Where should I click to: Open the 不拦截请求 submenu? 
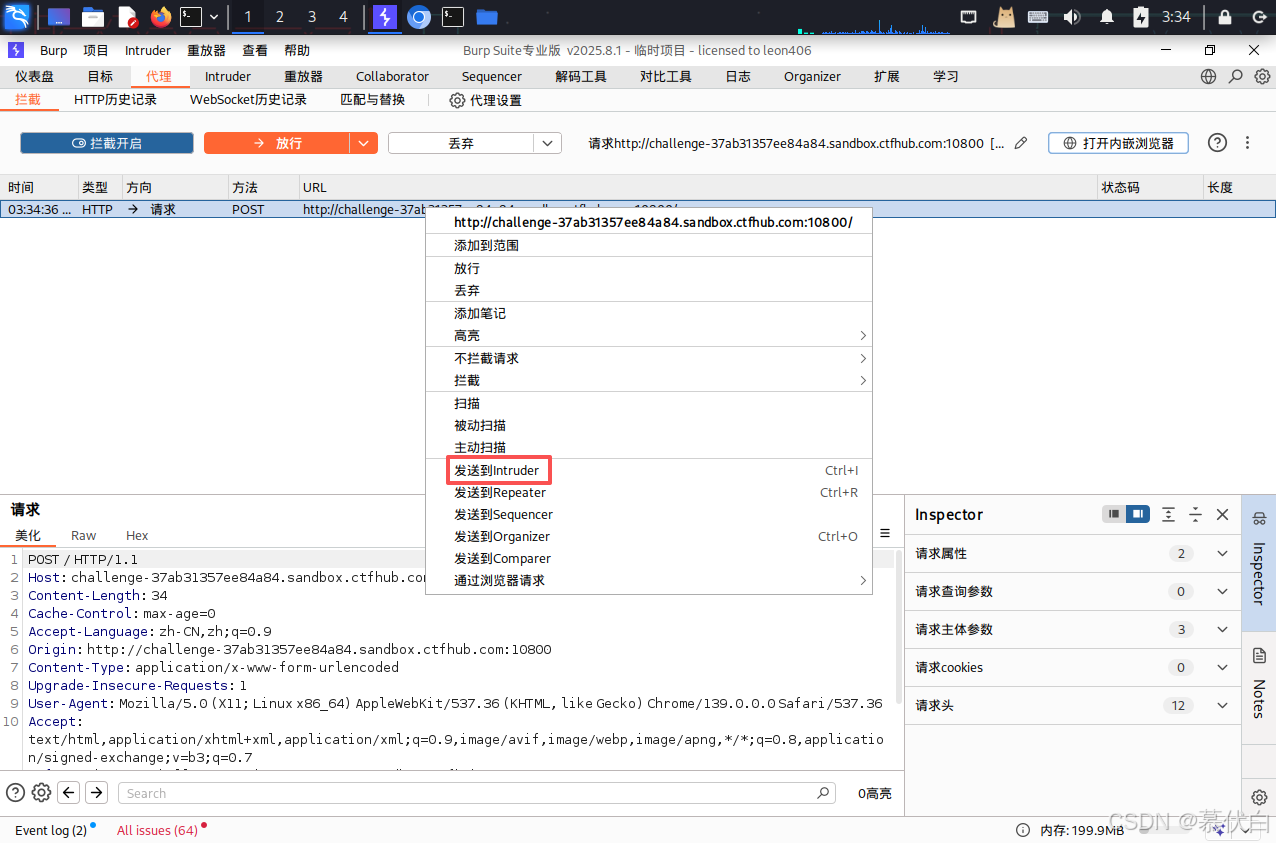[x=649, y=358]
